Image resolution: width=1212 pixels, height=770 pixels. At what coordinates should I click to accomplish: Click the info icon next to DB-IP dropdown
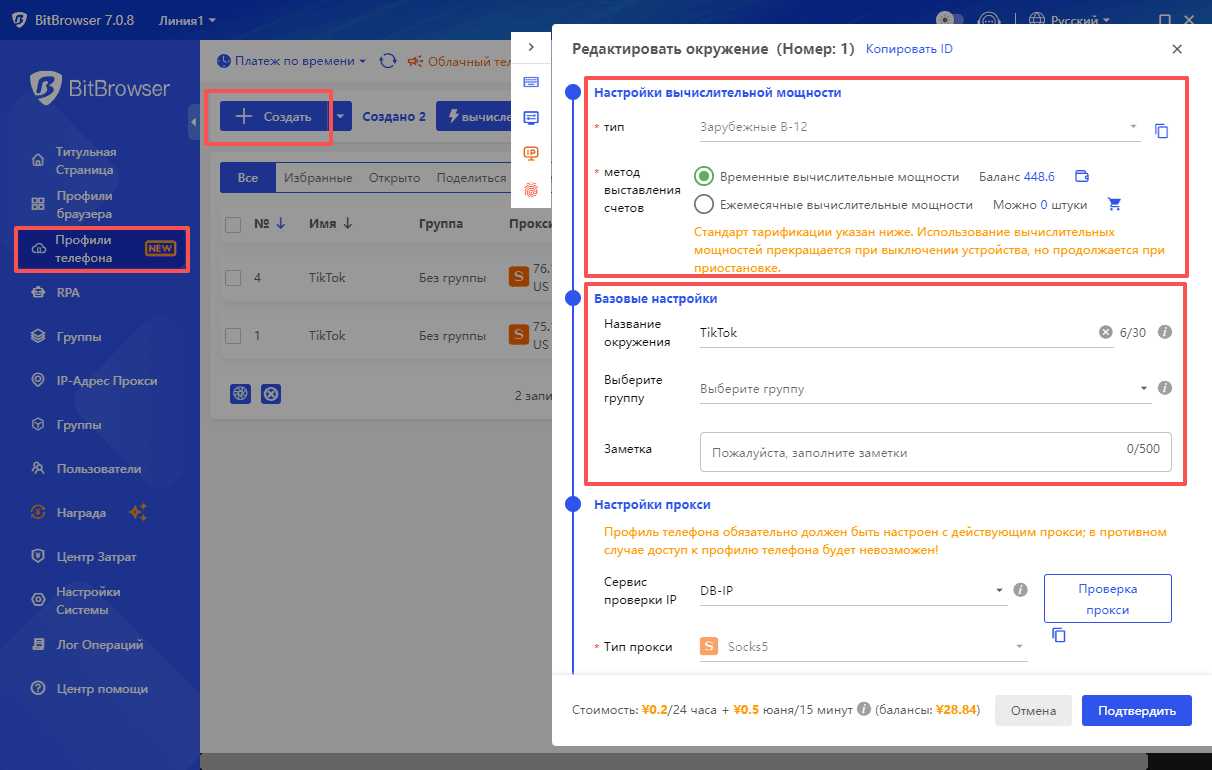coord(1020,590)
